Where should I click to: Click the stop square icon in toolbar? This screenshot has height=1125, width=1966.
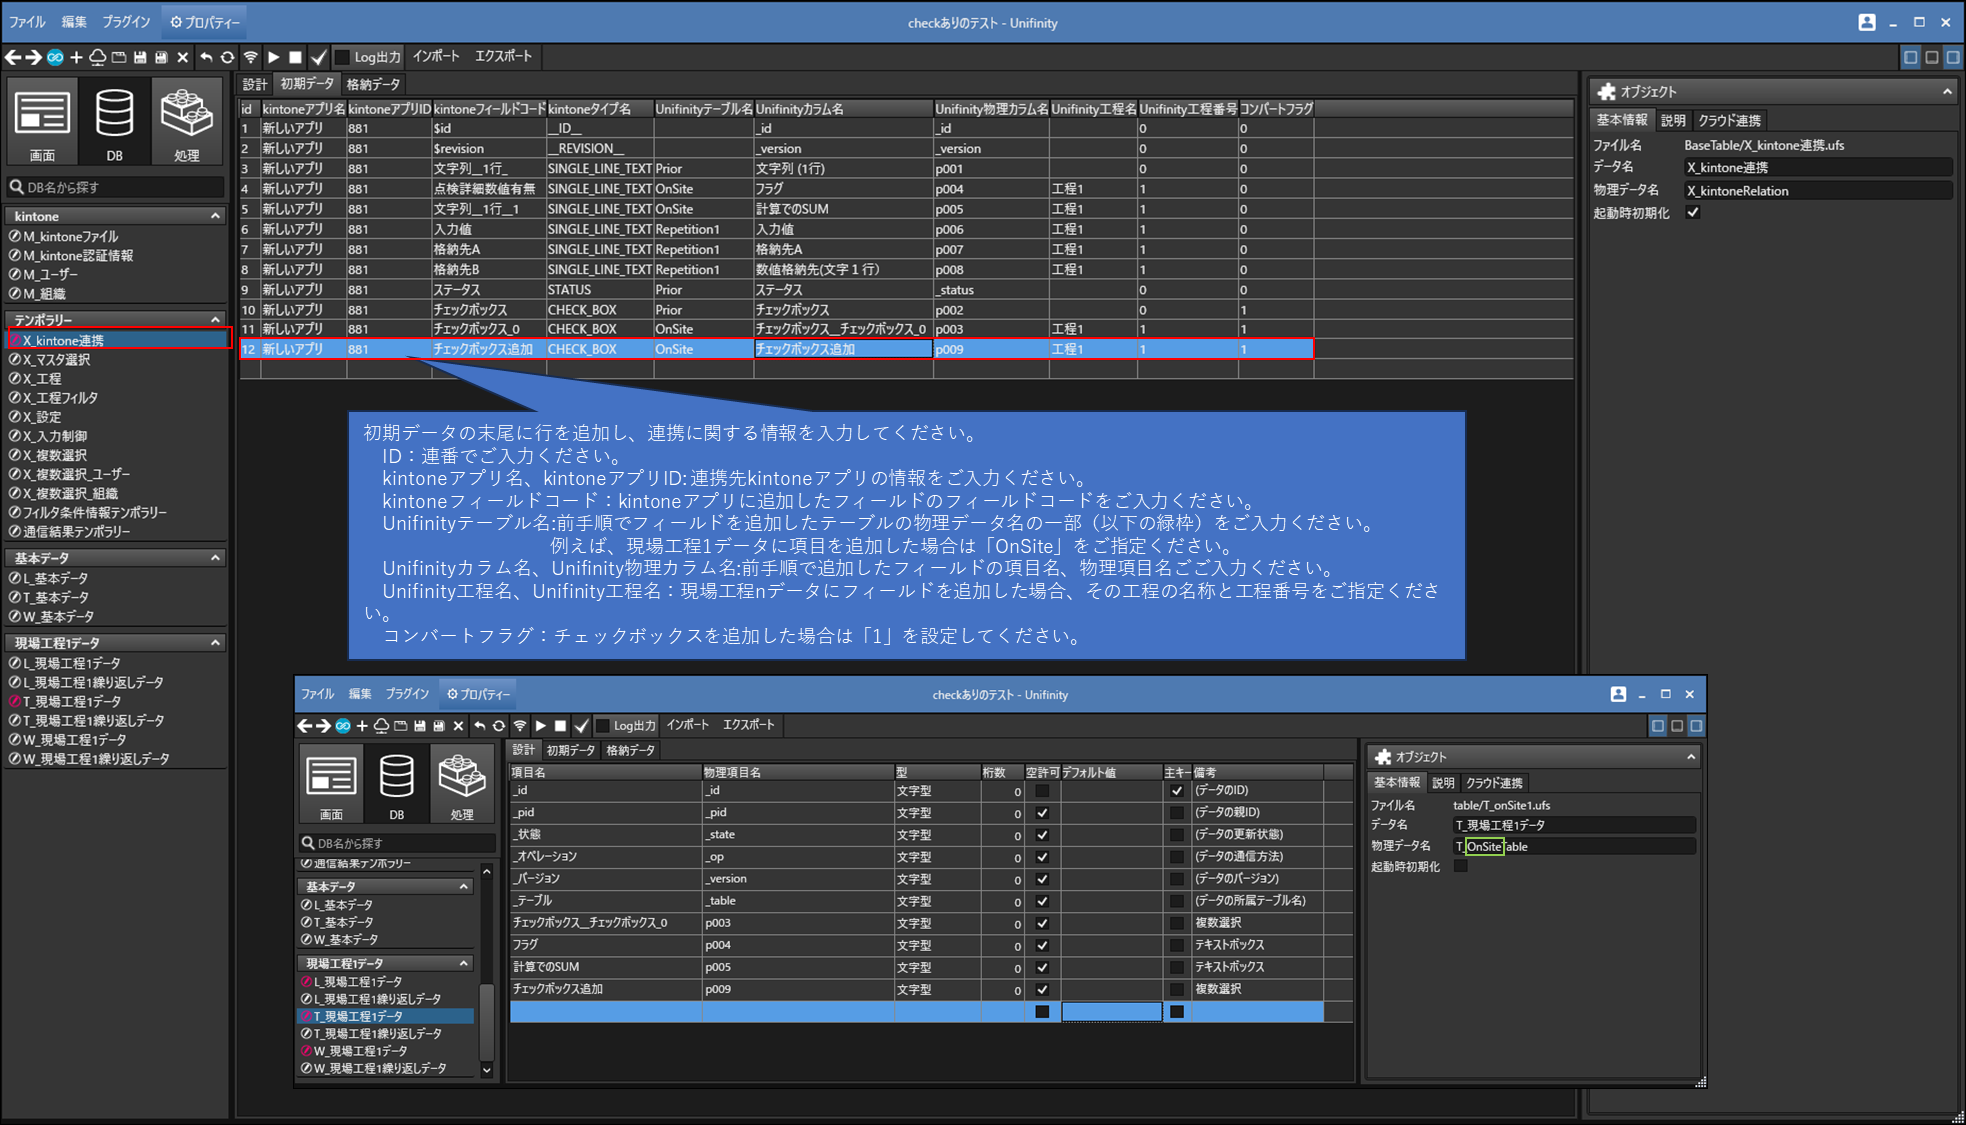point(295,57)
